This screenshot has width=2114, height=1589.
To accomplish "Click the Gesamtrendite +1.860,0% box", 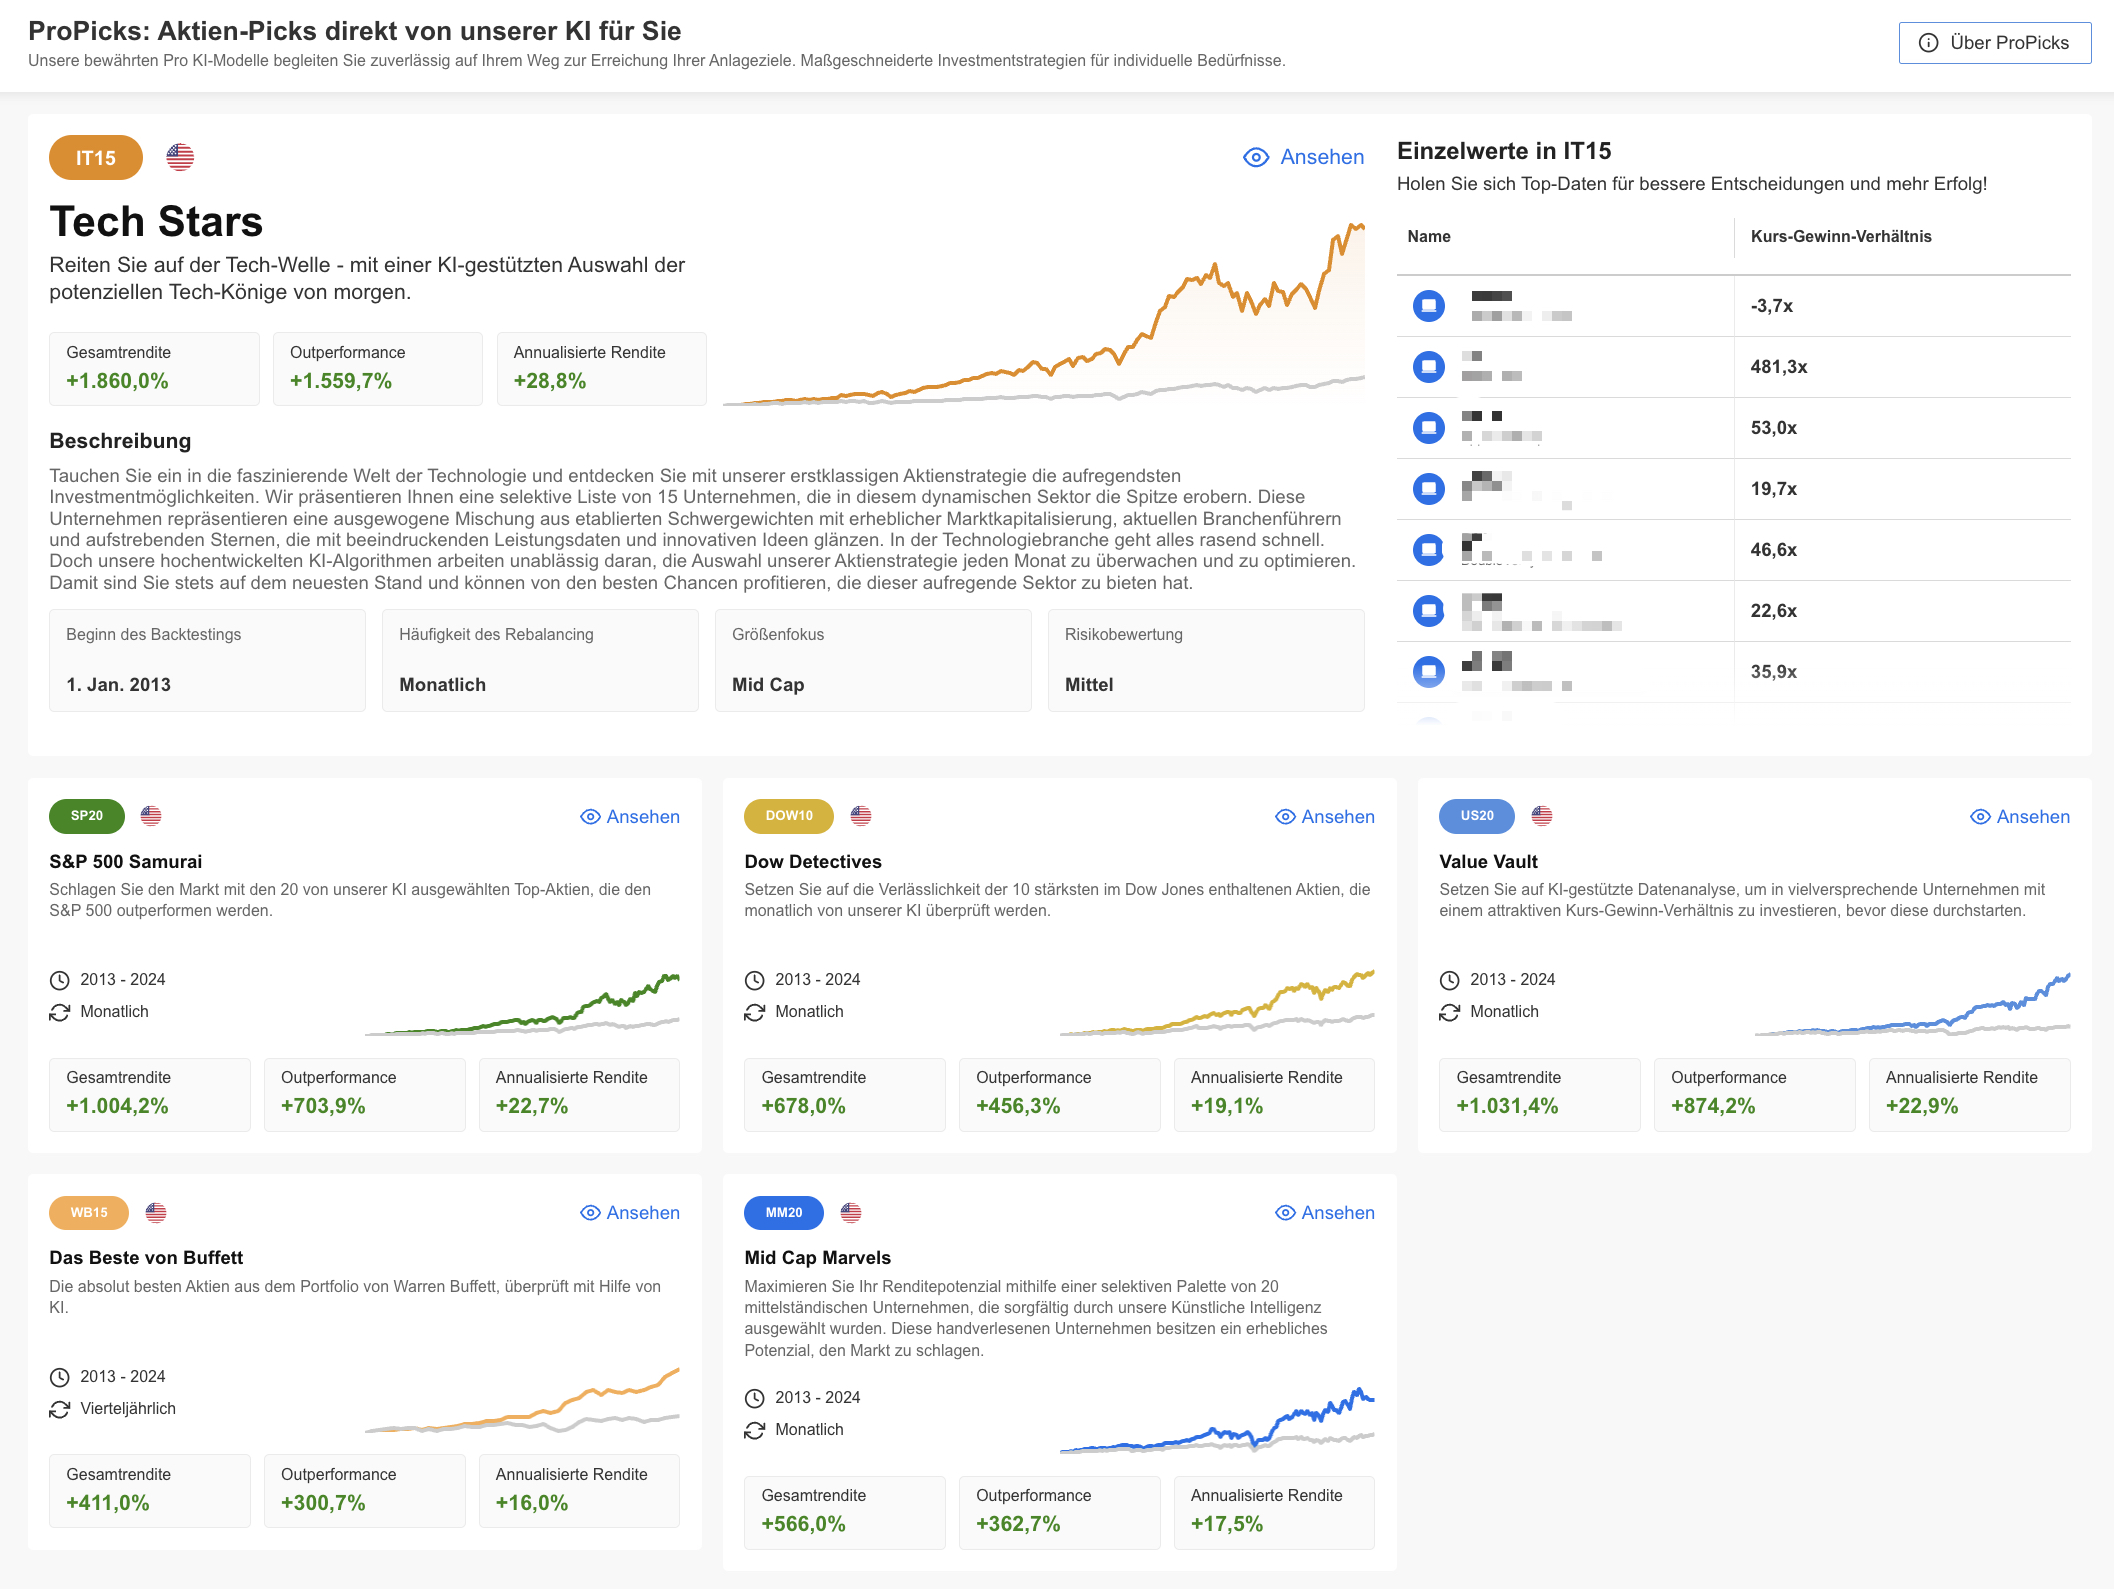I will (x=154, y=369).
